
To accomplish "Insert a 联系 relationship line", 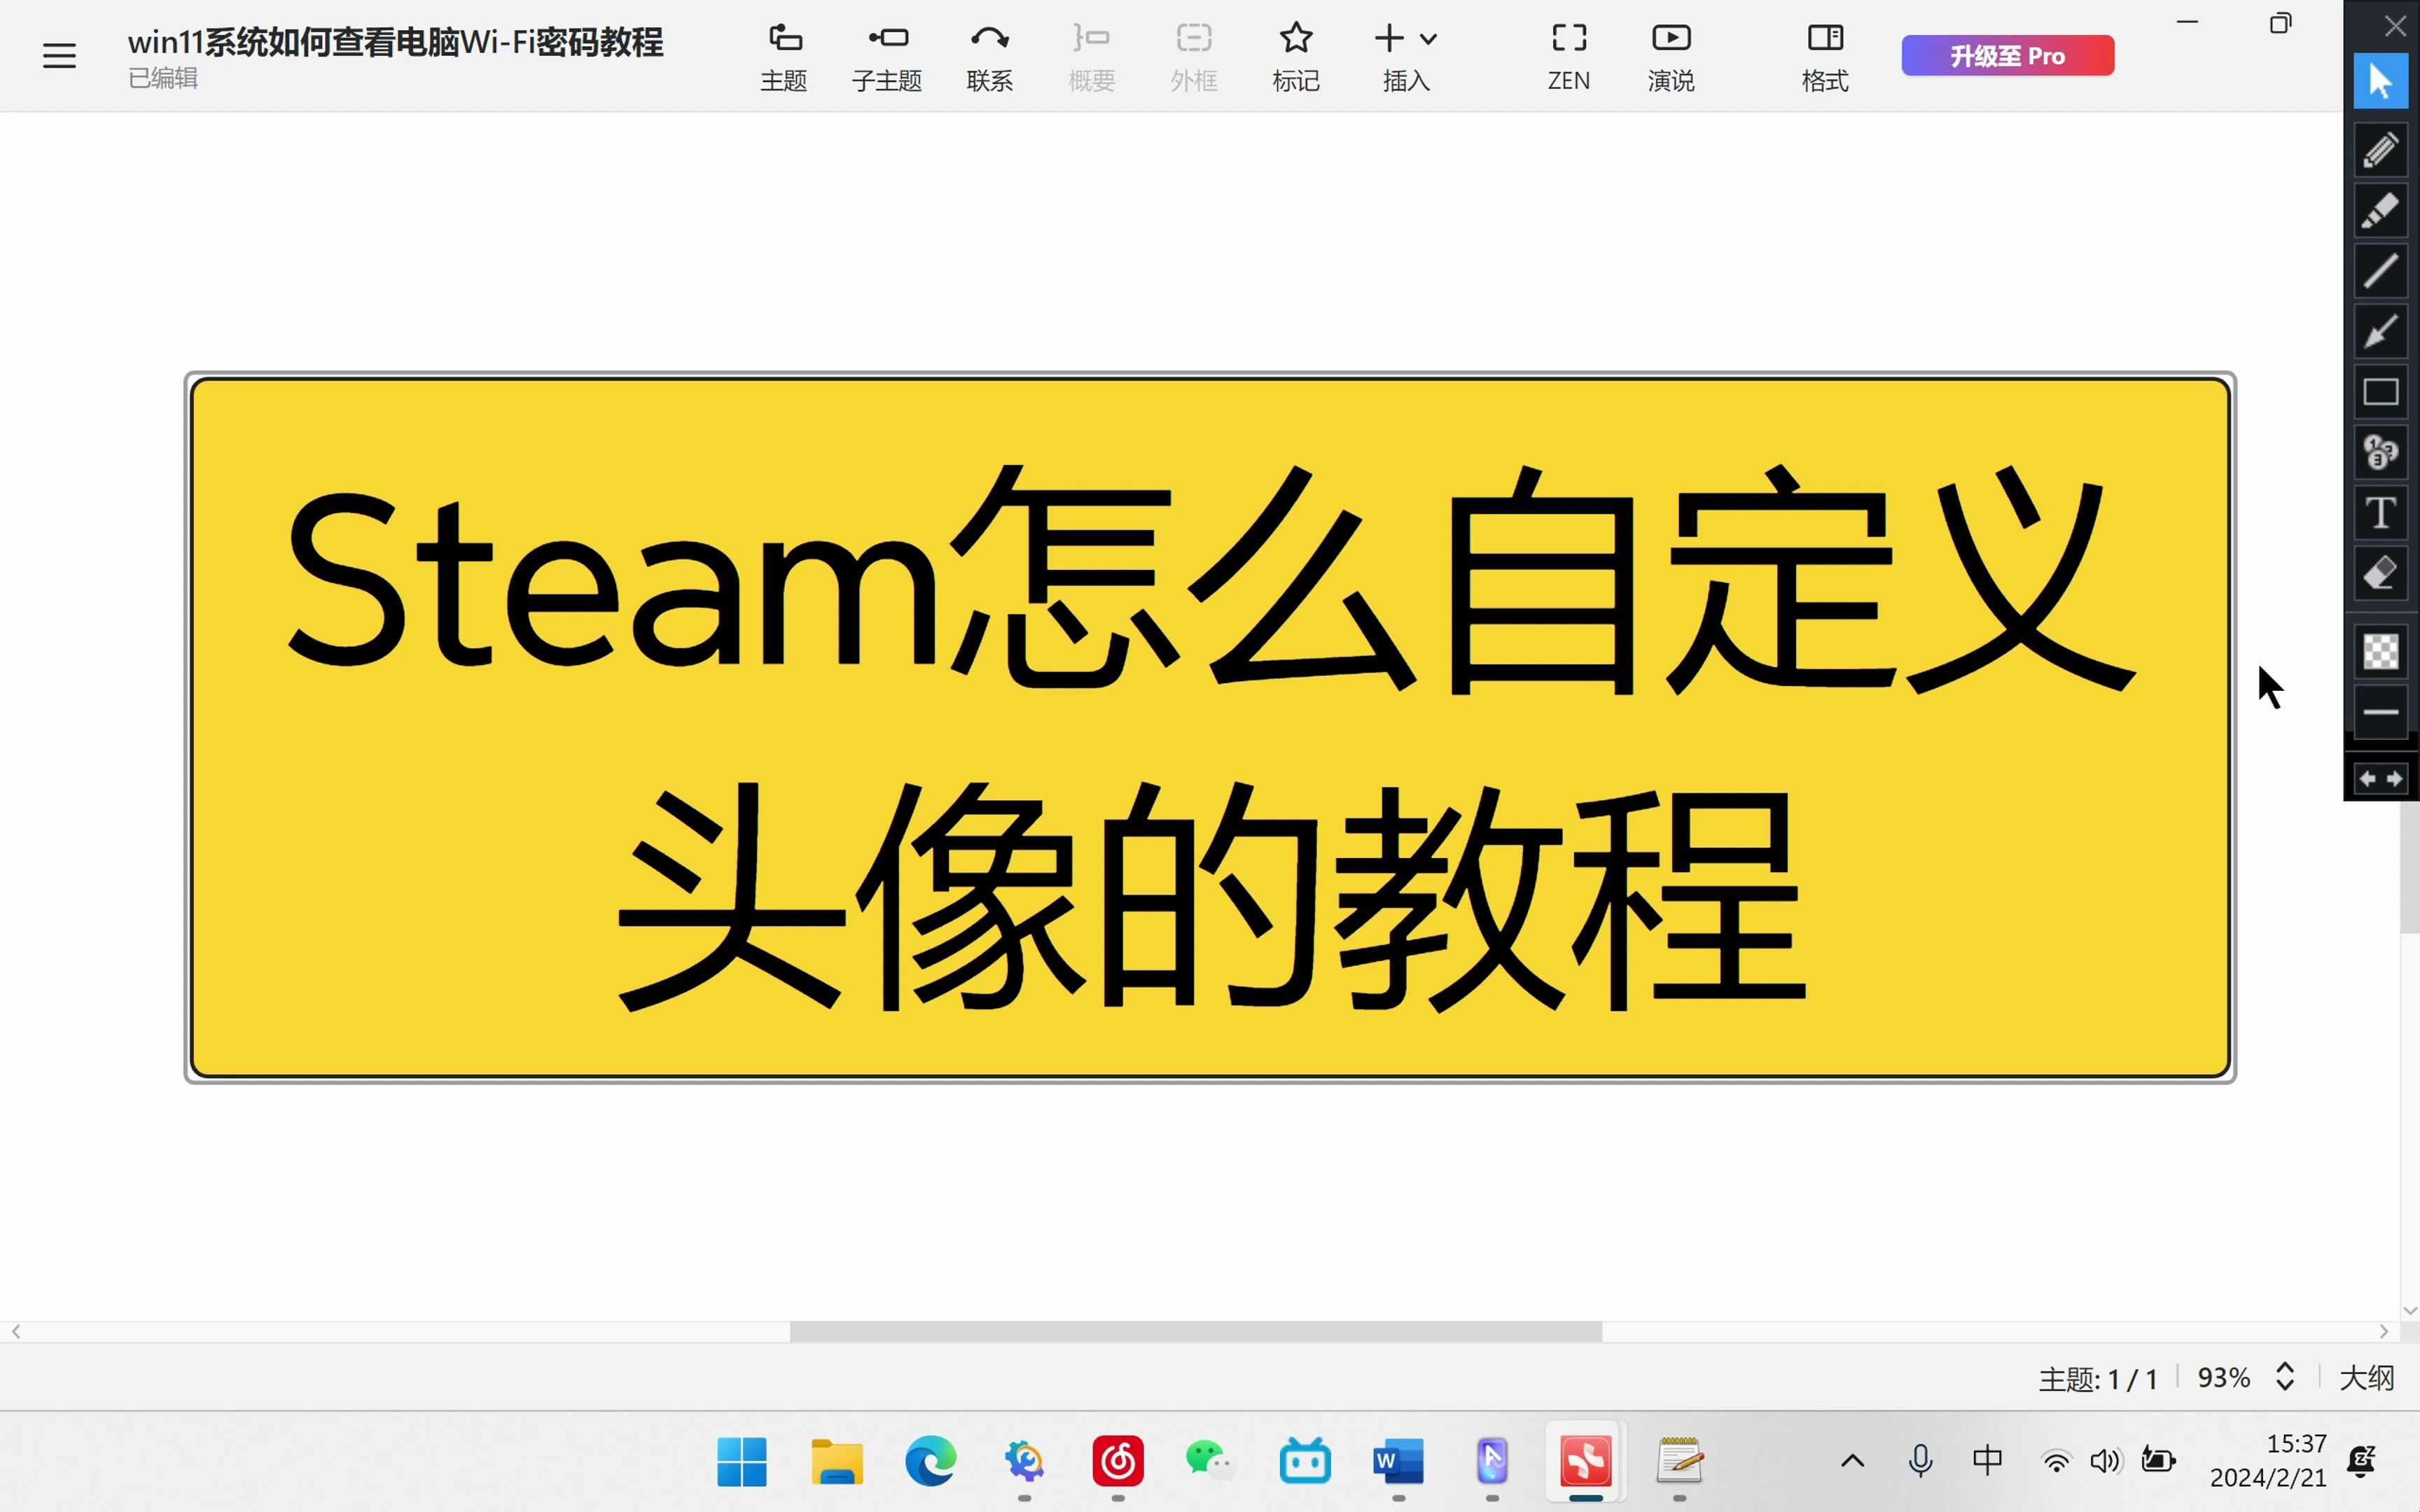I will tap(990, 57).
